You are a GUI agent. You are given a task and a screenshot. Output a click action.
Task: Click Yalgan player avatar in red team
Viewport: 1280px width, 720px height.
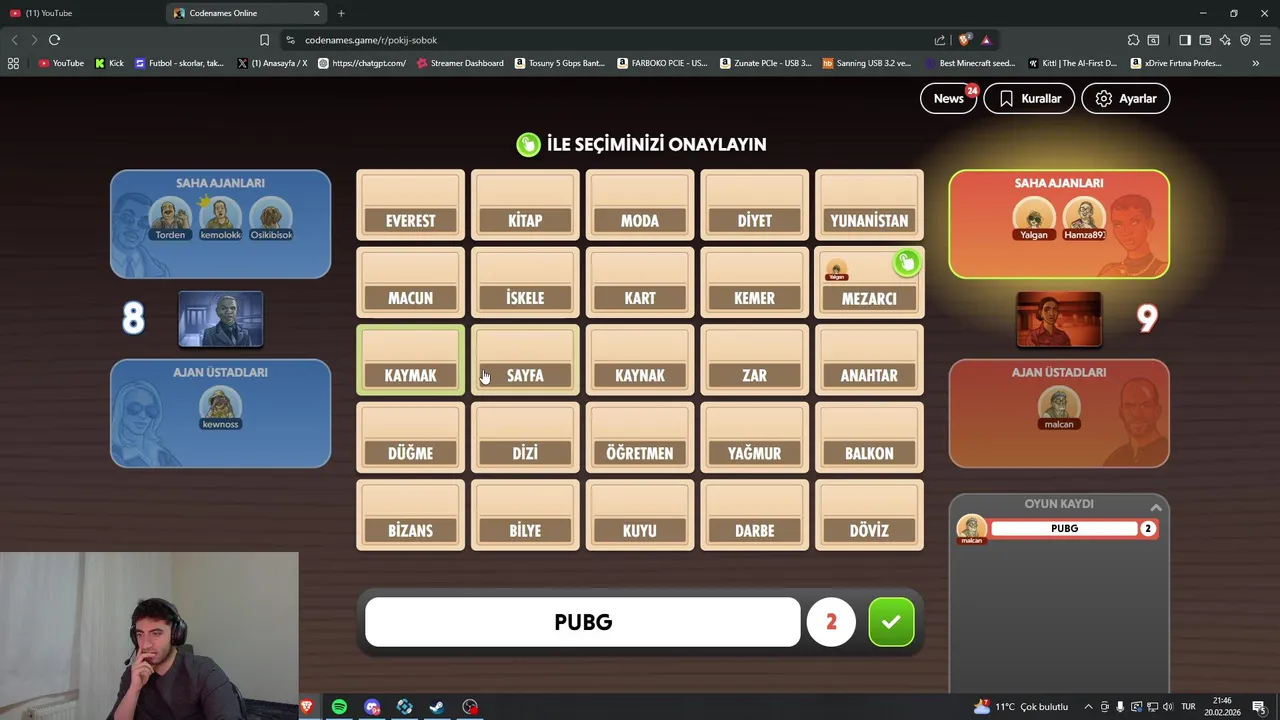(1034, 216)
